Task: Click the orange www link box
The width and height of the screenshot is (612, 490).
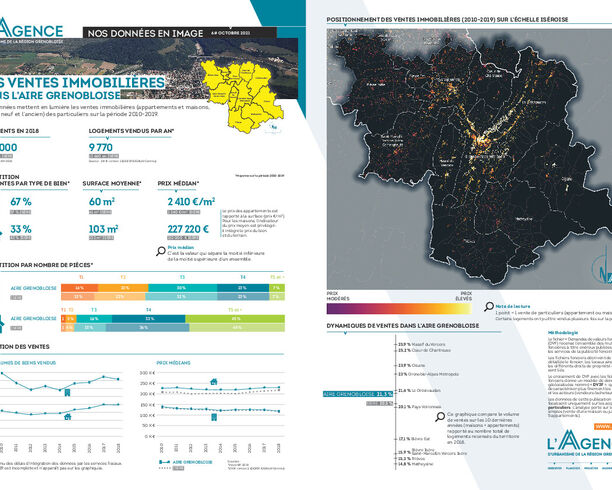Action: tap(603, 426)
